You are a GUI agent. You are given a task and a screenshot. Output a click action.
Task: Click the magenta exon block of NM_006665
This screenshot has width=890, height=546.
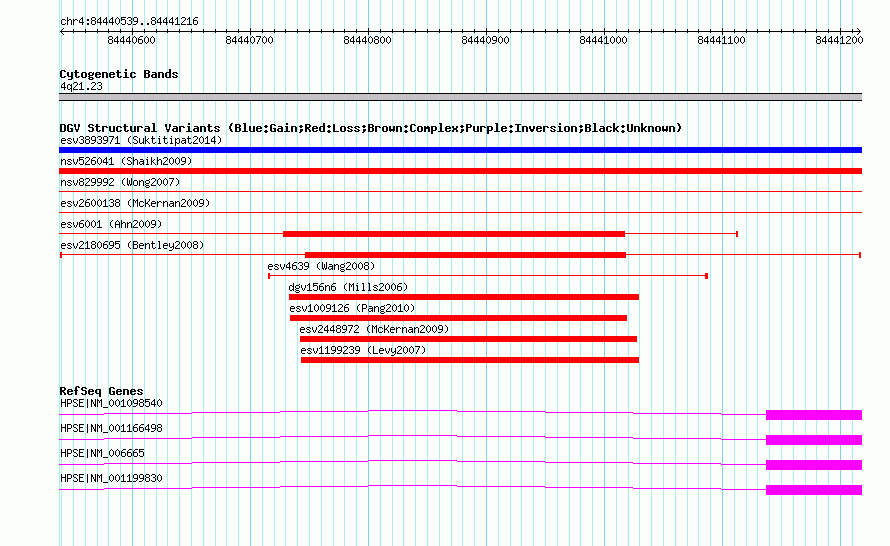pos(814,465)
